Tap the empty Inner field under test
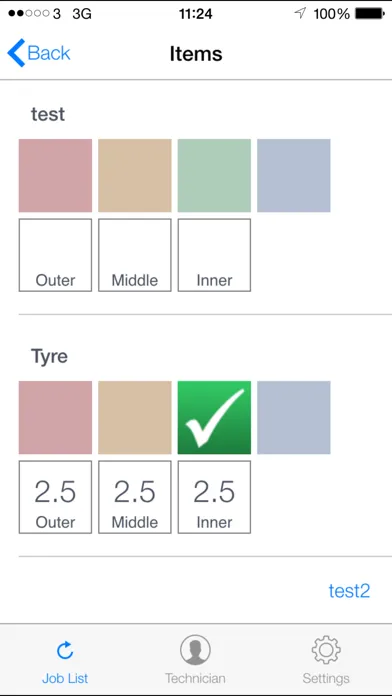Viewport: 392px width, 696px height. pos(214,255)
